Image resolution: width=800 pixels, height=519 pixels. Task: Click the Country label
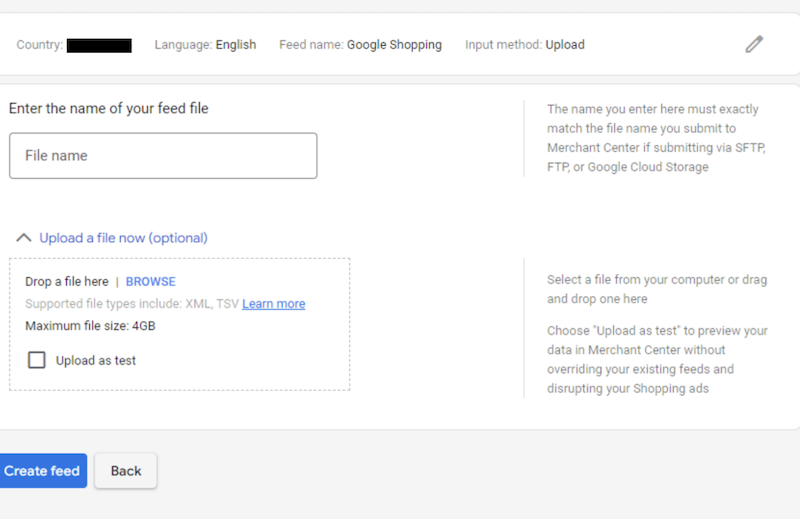[x=40, y=45]
